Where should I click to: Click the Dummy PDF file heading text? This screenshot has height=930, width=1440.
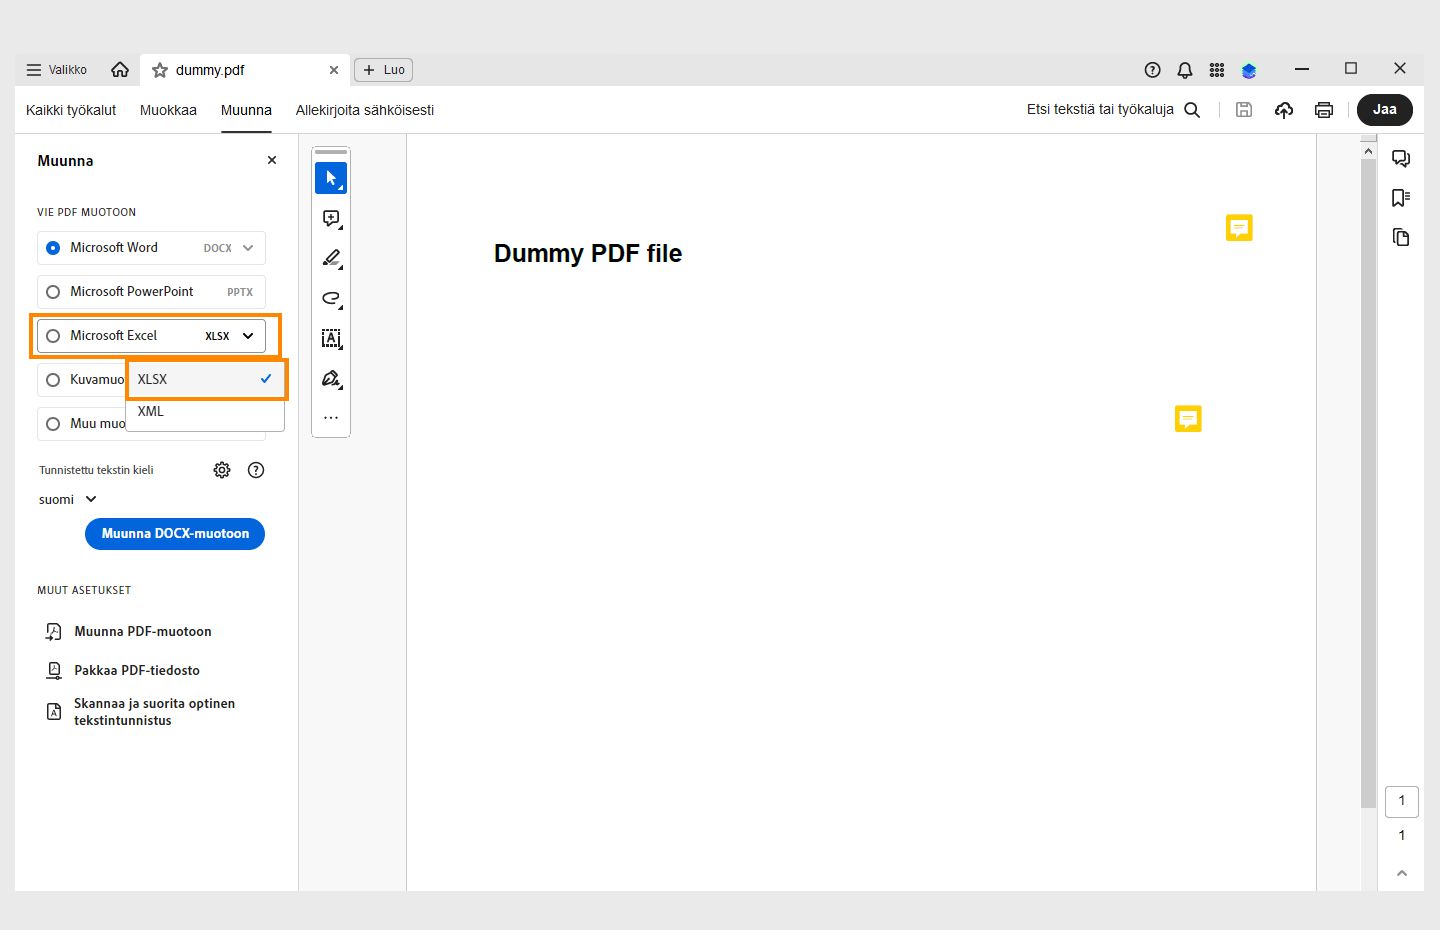pos(588,254)
